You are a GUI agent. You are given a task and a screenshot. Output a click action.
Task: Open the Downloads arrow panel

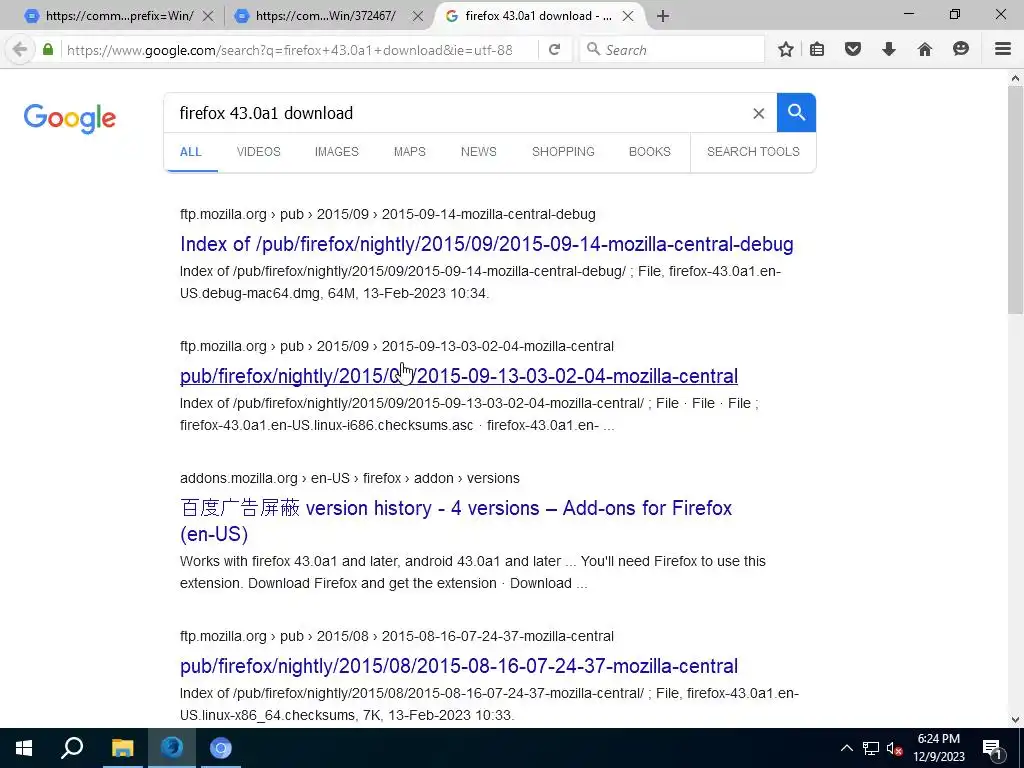889,50
